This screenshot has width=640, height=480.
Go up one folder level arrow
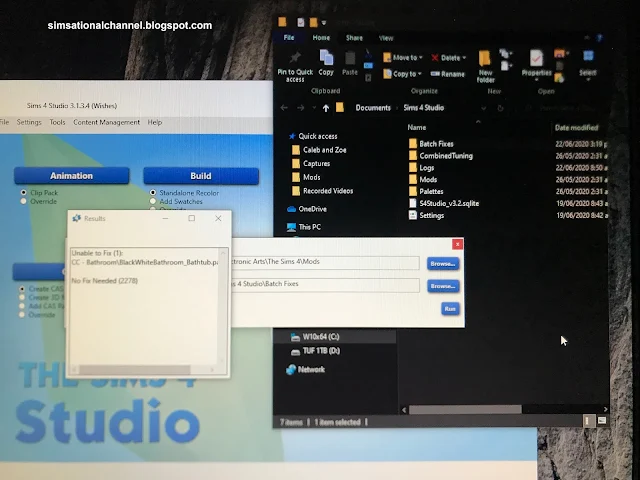point(326,108)
